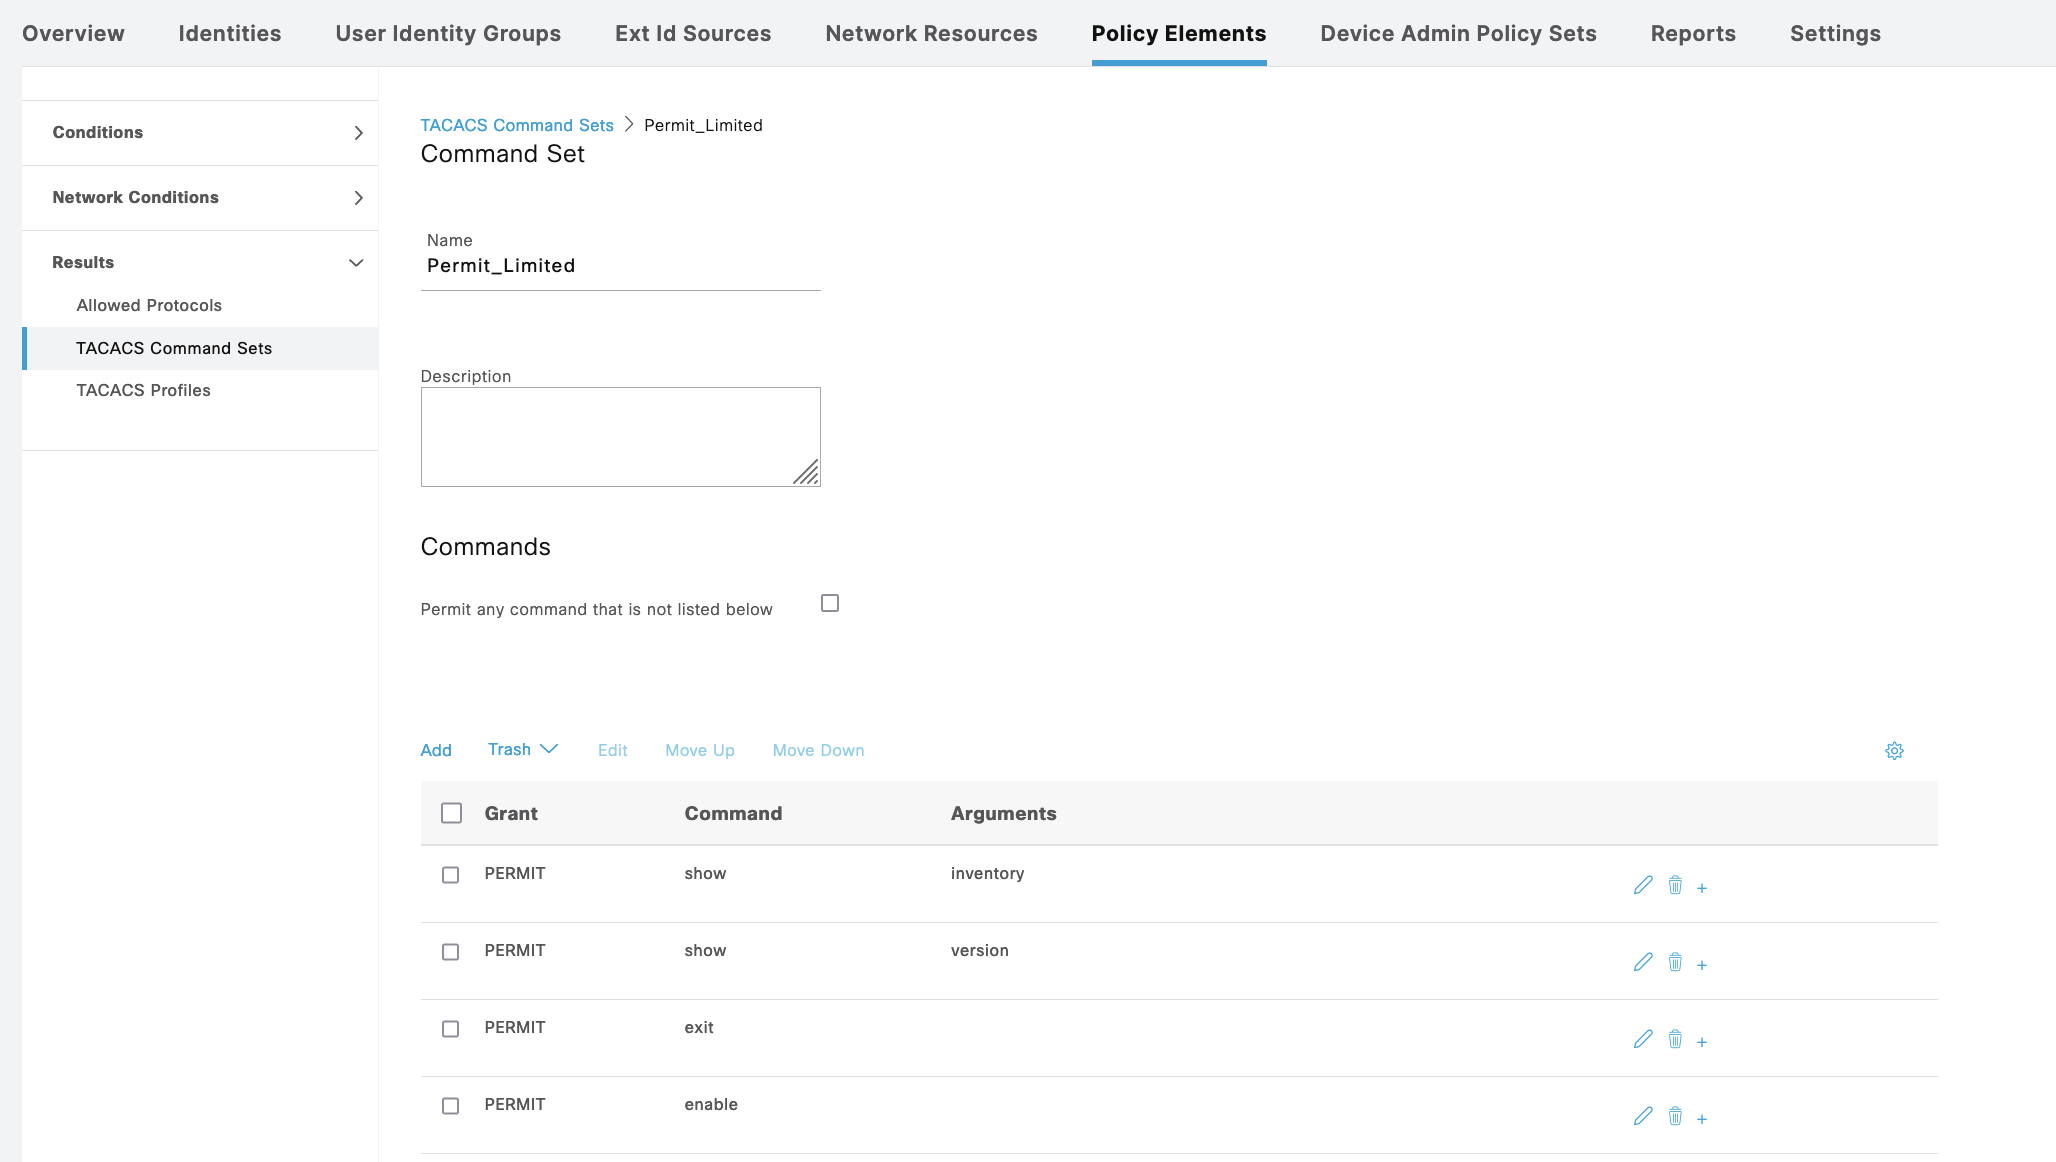Check the select-all checkbox in Grant header

coord(452,813)
